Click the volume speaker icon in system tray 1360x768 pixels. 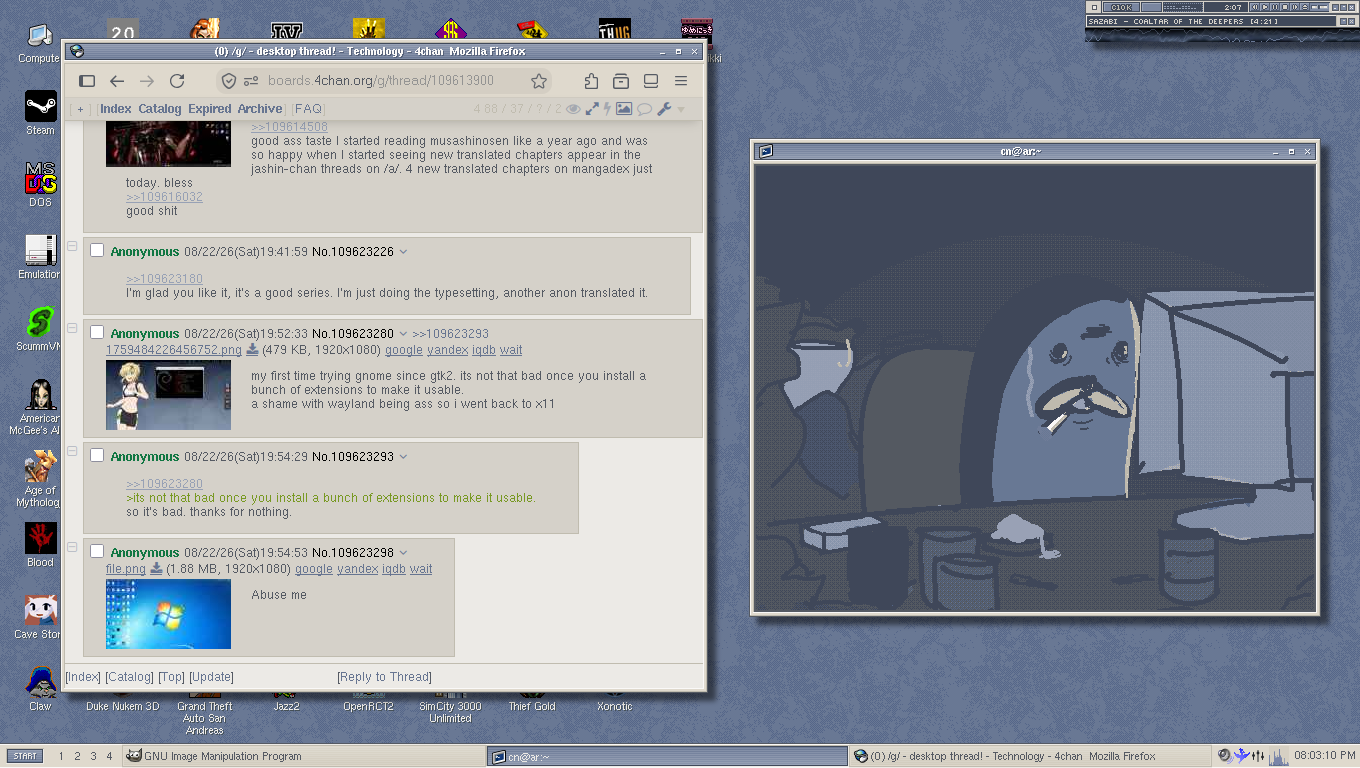[x=1224, y=756]
